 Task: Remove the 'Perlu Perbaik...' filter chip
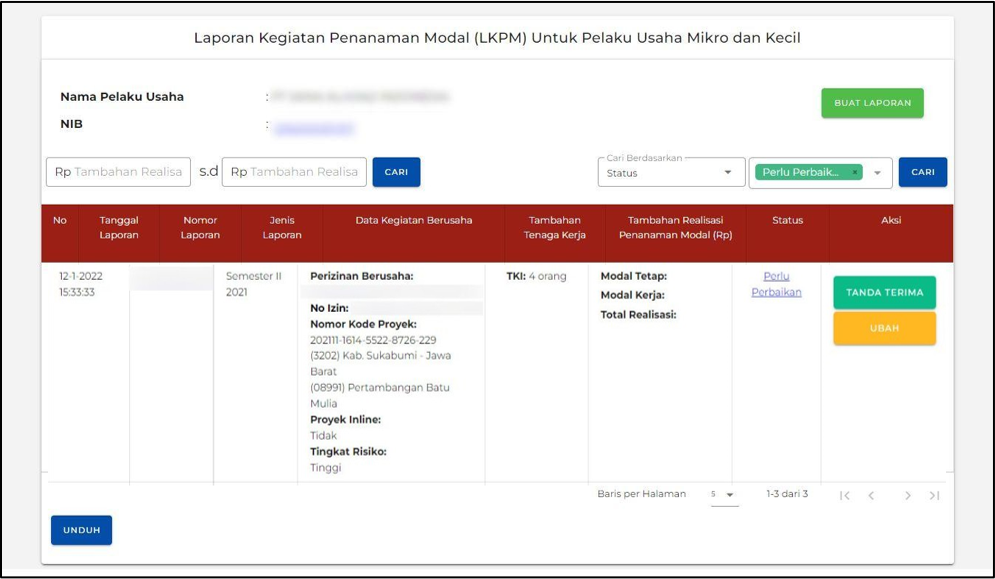(x=855, y=172)
